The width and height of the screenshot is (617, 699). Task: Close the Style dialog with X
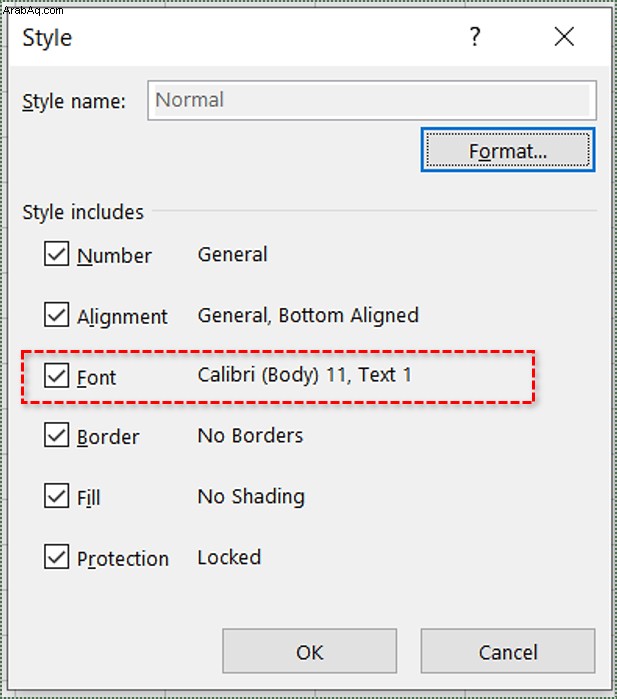click(x=564, y=38)
